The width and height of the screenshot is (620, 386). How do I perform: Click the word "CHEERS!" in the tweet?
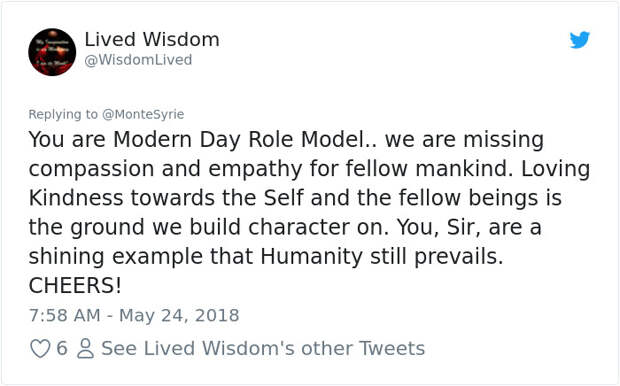tap(75, 286)
